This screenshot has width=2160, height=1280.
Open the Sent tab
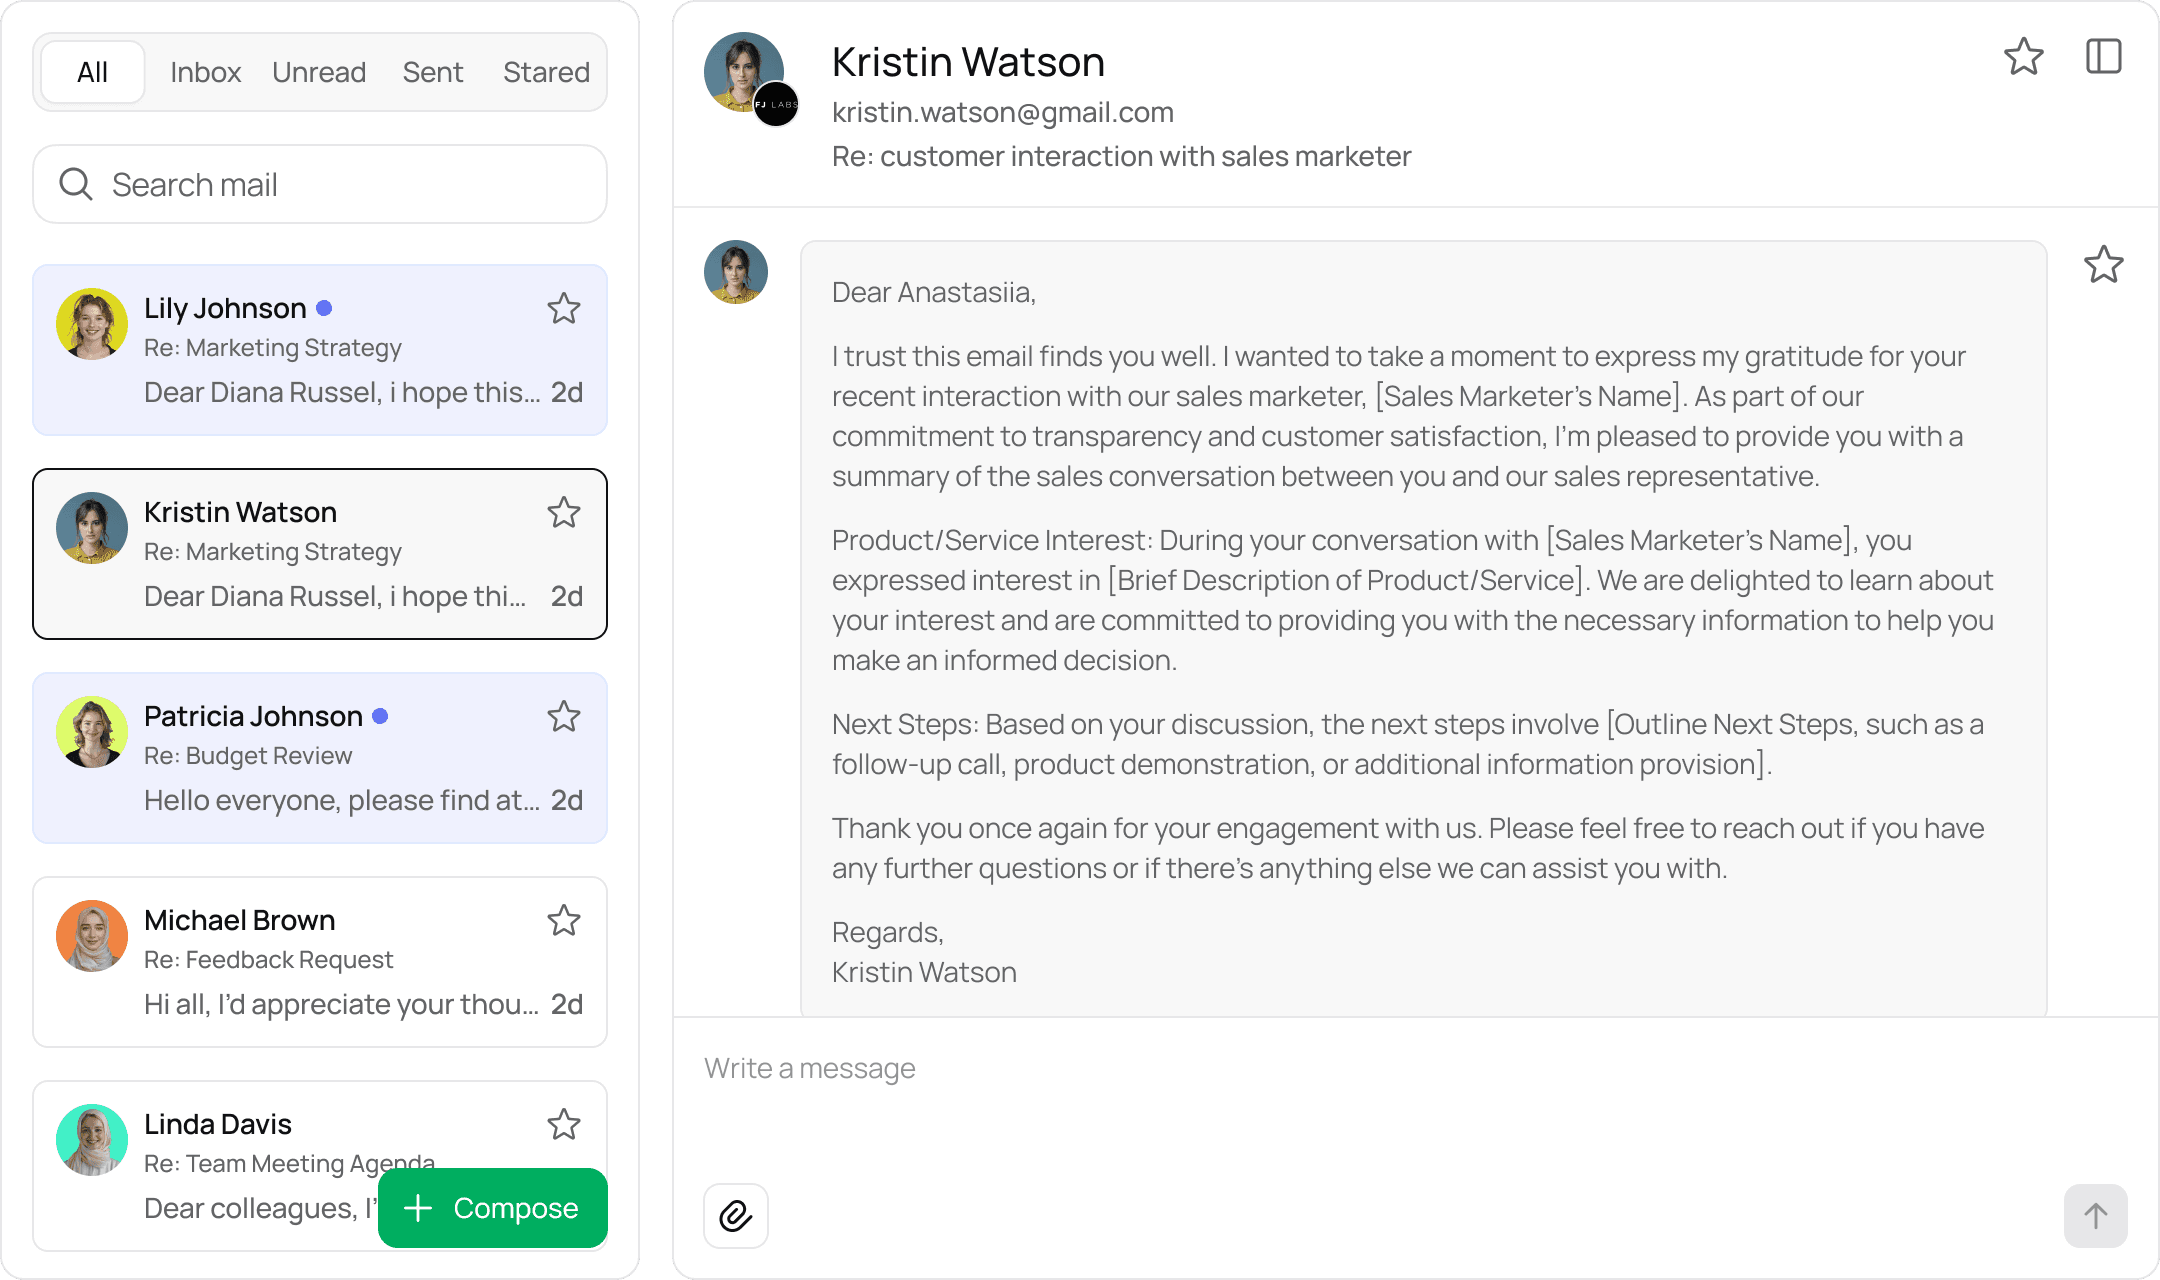click(x=432, y=72)
